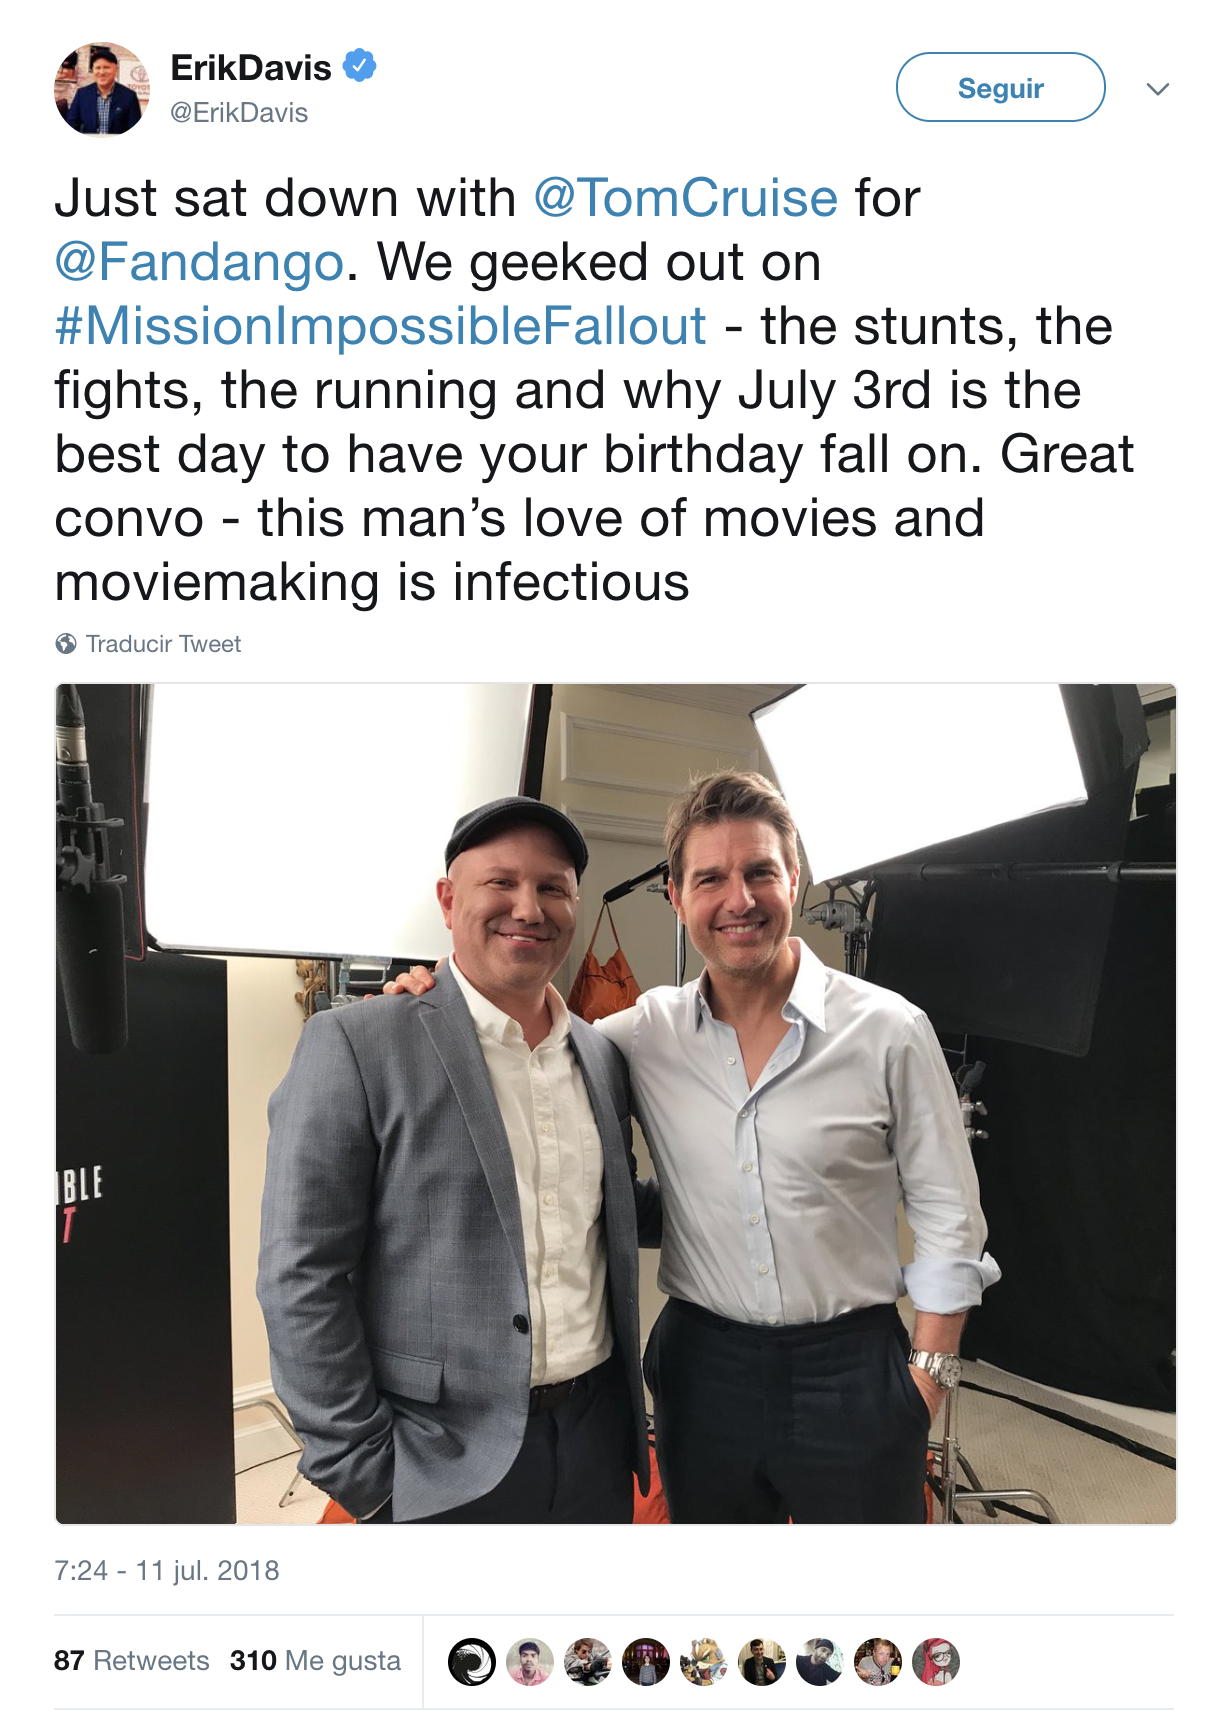The height and width of the screenshot is (1730, 1224).
Task: Open the liker avatar with pink shirt
Action: 530,1662
